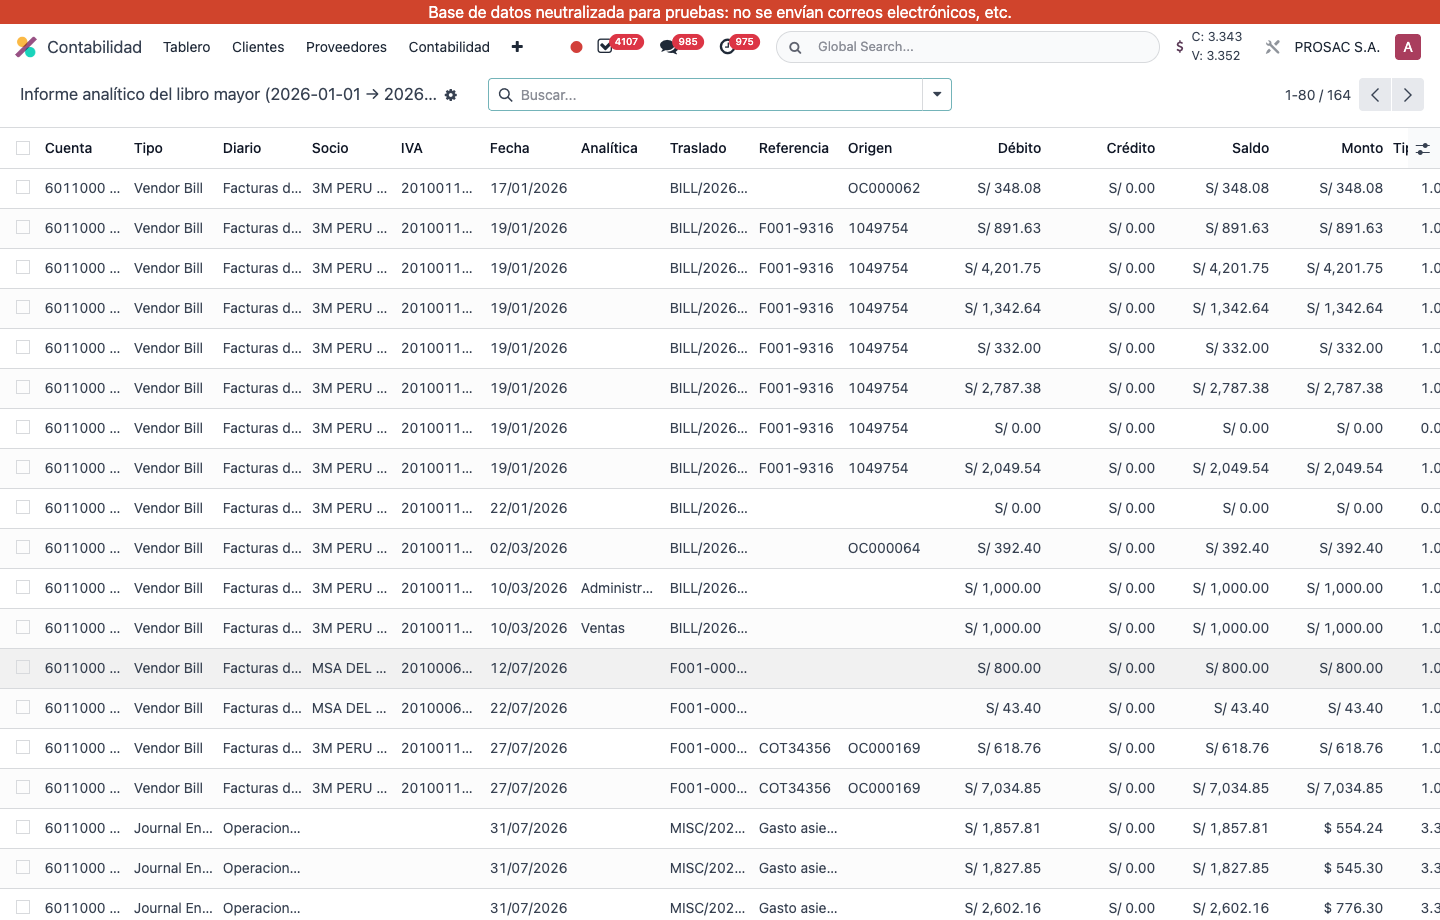The width and height of the screenshot is (1440, 920).
Task: Sort by the Monto column header
Action: coord(1362,148)
